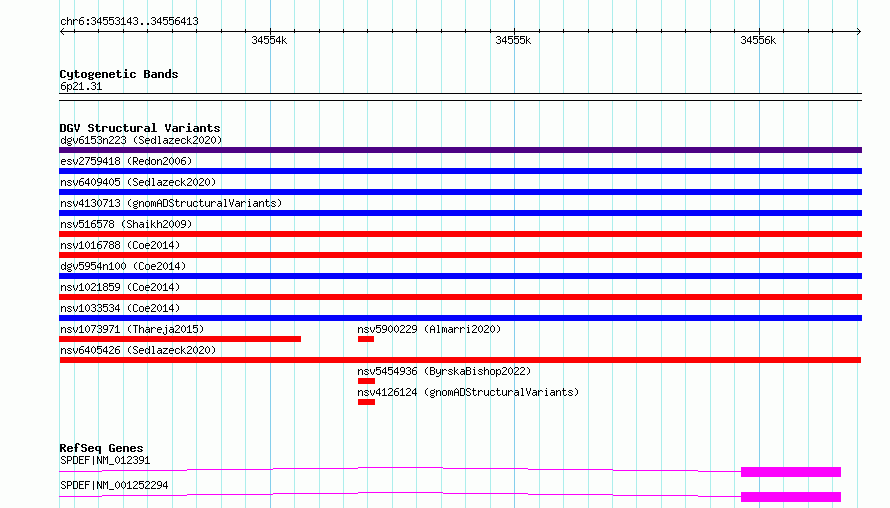
Task: Open variant esv2759418 (Redon2006) label
Action: (126, 161)
